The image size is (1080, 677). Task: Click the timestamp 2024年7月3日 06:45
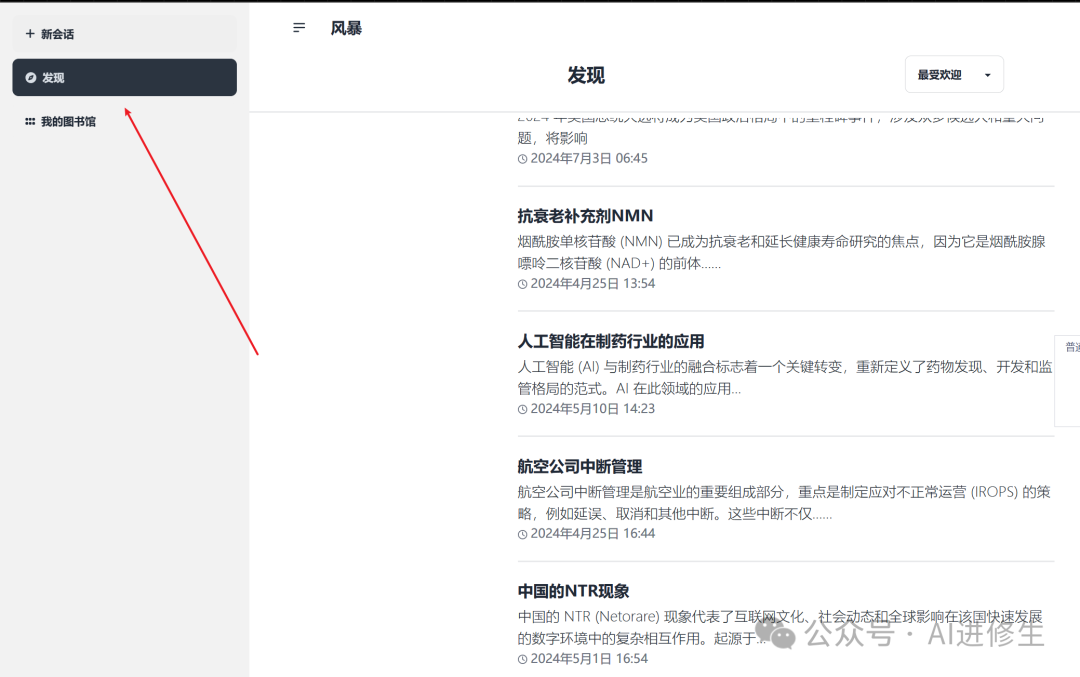pos(589,158)
